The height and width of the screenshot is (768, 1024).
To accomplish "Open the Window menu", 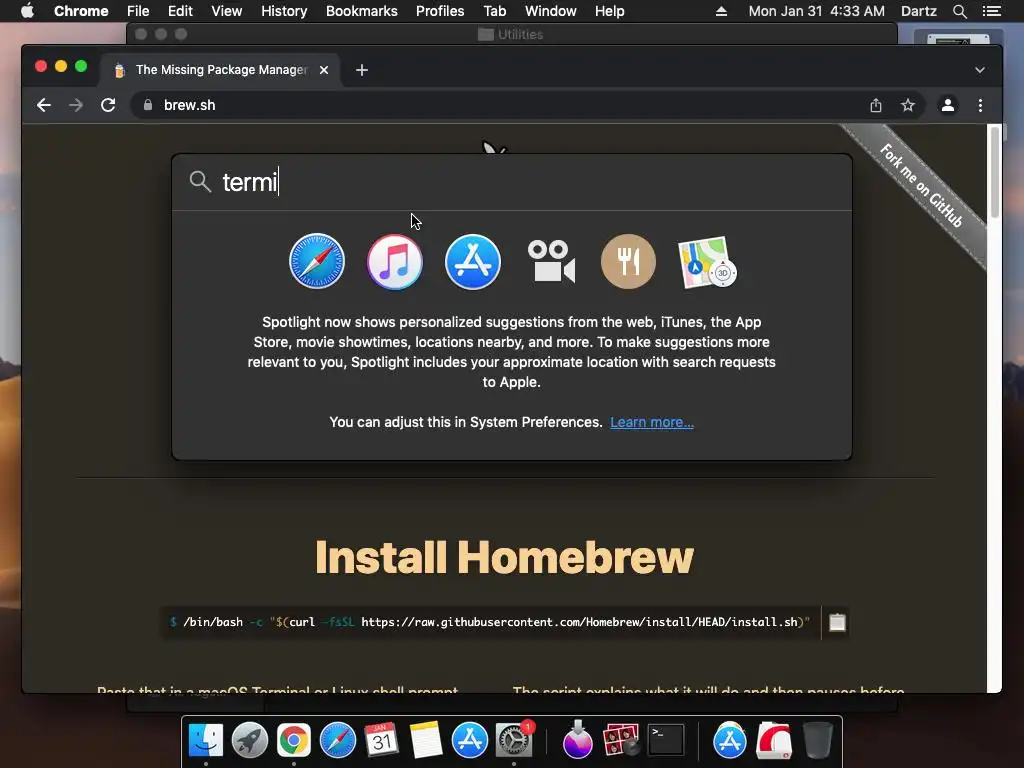I will 551,11.
